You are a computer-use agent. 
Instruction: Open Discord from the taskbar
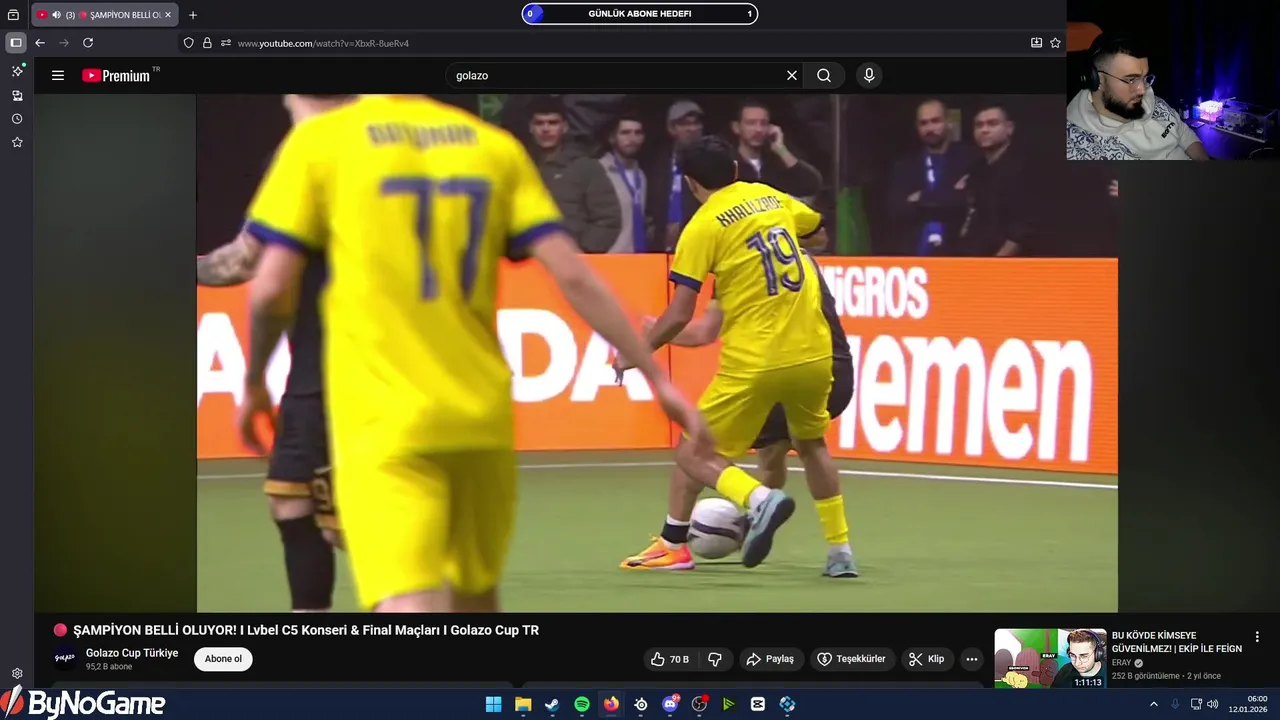[x=670, y=704]
